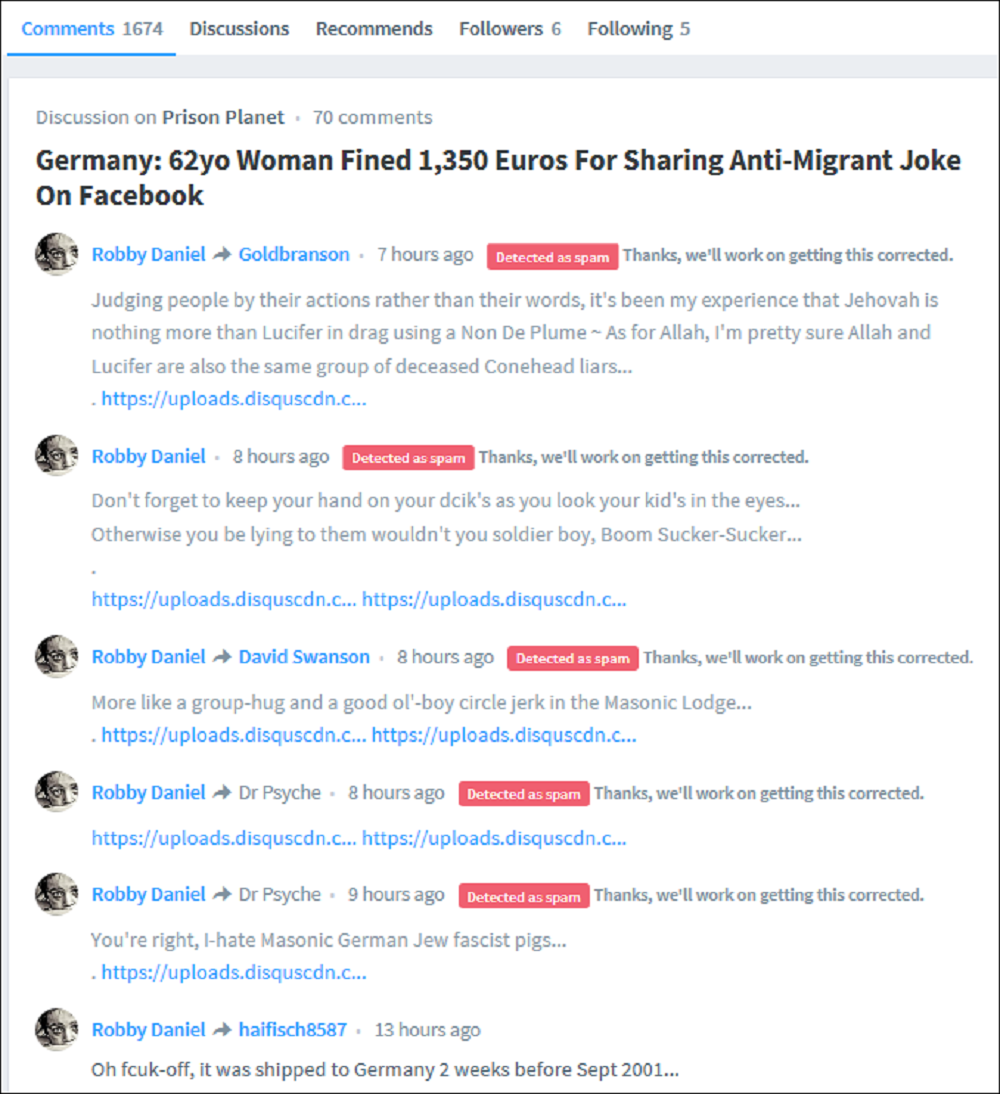Screen dimensions: 1000x1094
Task: Click the reply arrow icon before Goldbranson
Action: coord(222,255)
